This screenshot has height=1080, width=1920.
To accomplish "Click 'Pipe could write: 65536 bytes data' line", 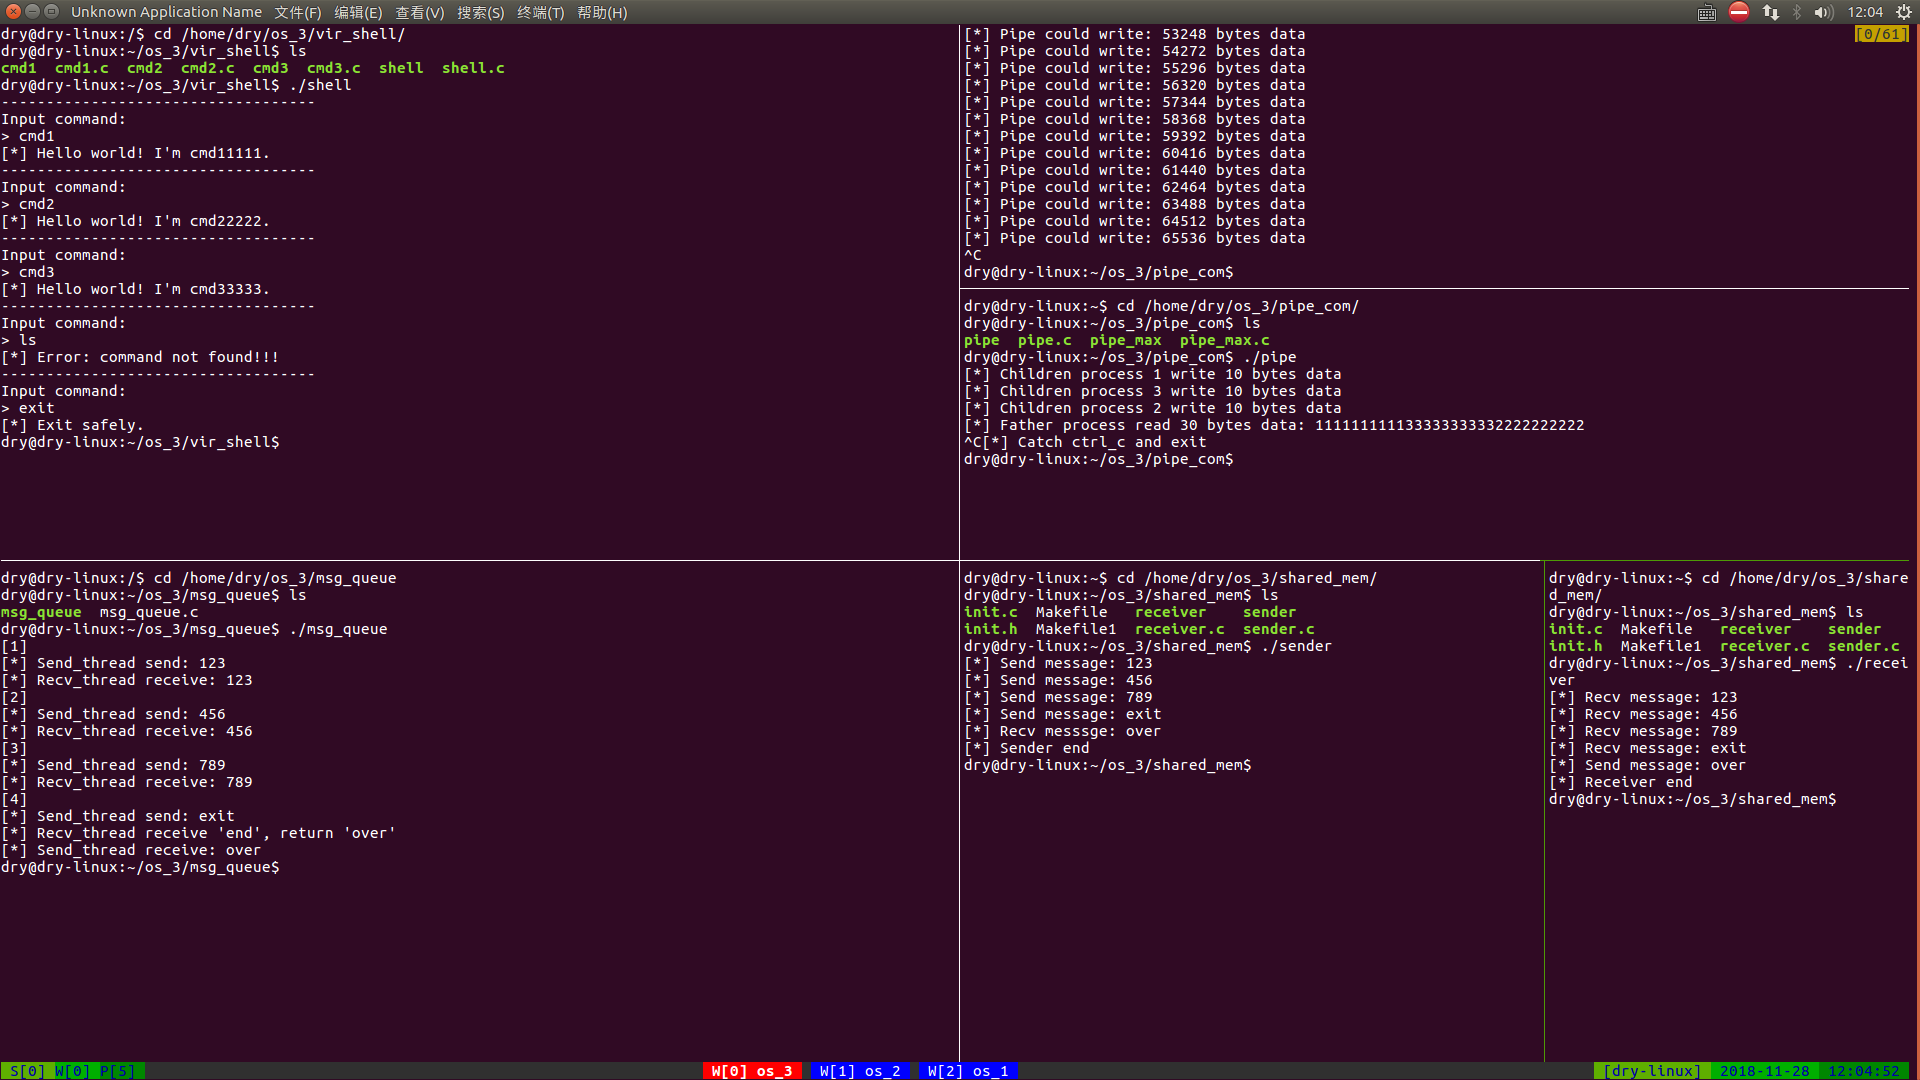I will [x=1135, y=238].
